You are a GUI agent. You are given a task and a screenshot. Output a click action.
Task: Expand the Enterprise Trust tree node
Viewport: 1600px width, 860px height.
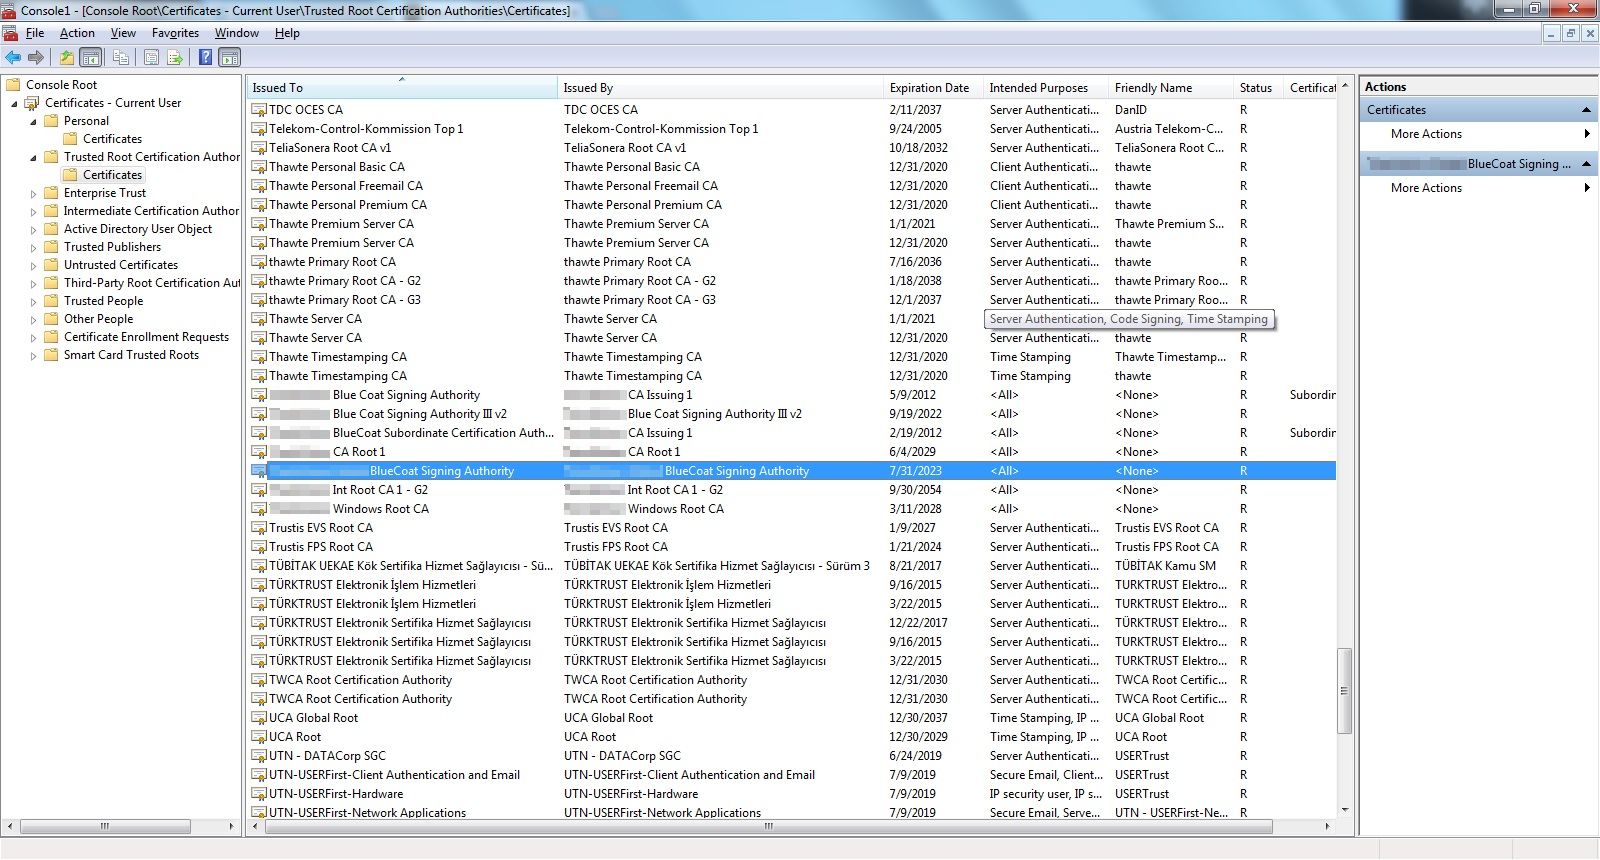point(33,194)
